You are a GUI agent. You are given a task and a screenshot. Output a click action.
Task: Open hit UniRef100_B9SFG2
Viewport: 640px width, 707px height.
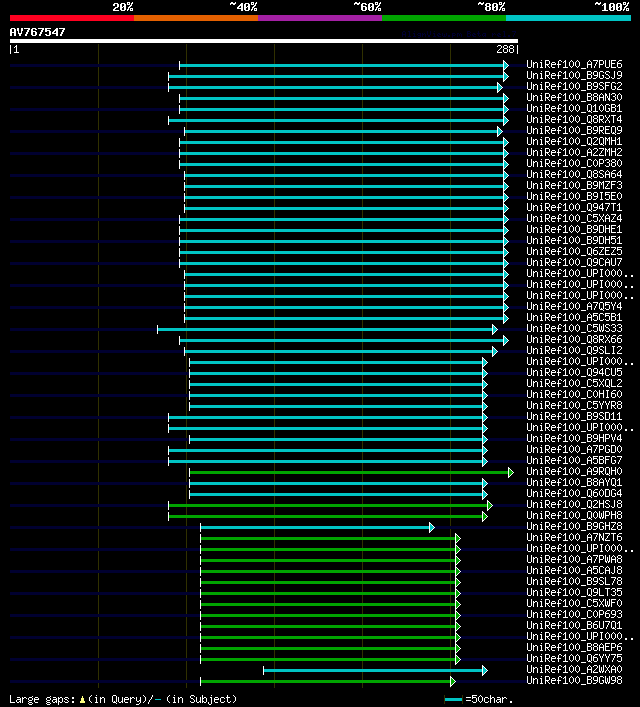click(x=574, y=86)
